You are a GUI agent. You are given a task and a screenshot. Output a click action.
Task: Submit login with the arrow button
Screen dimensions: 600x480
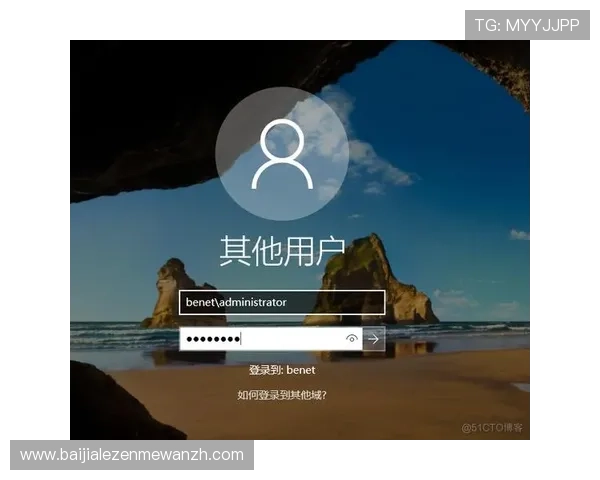pyautogui.click(x=374, y=339)
